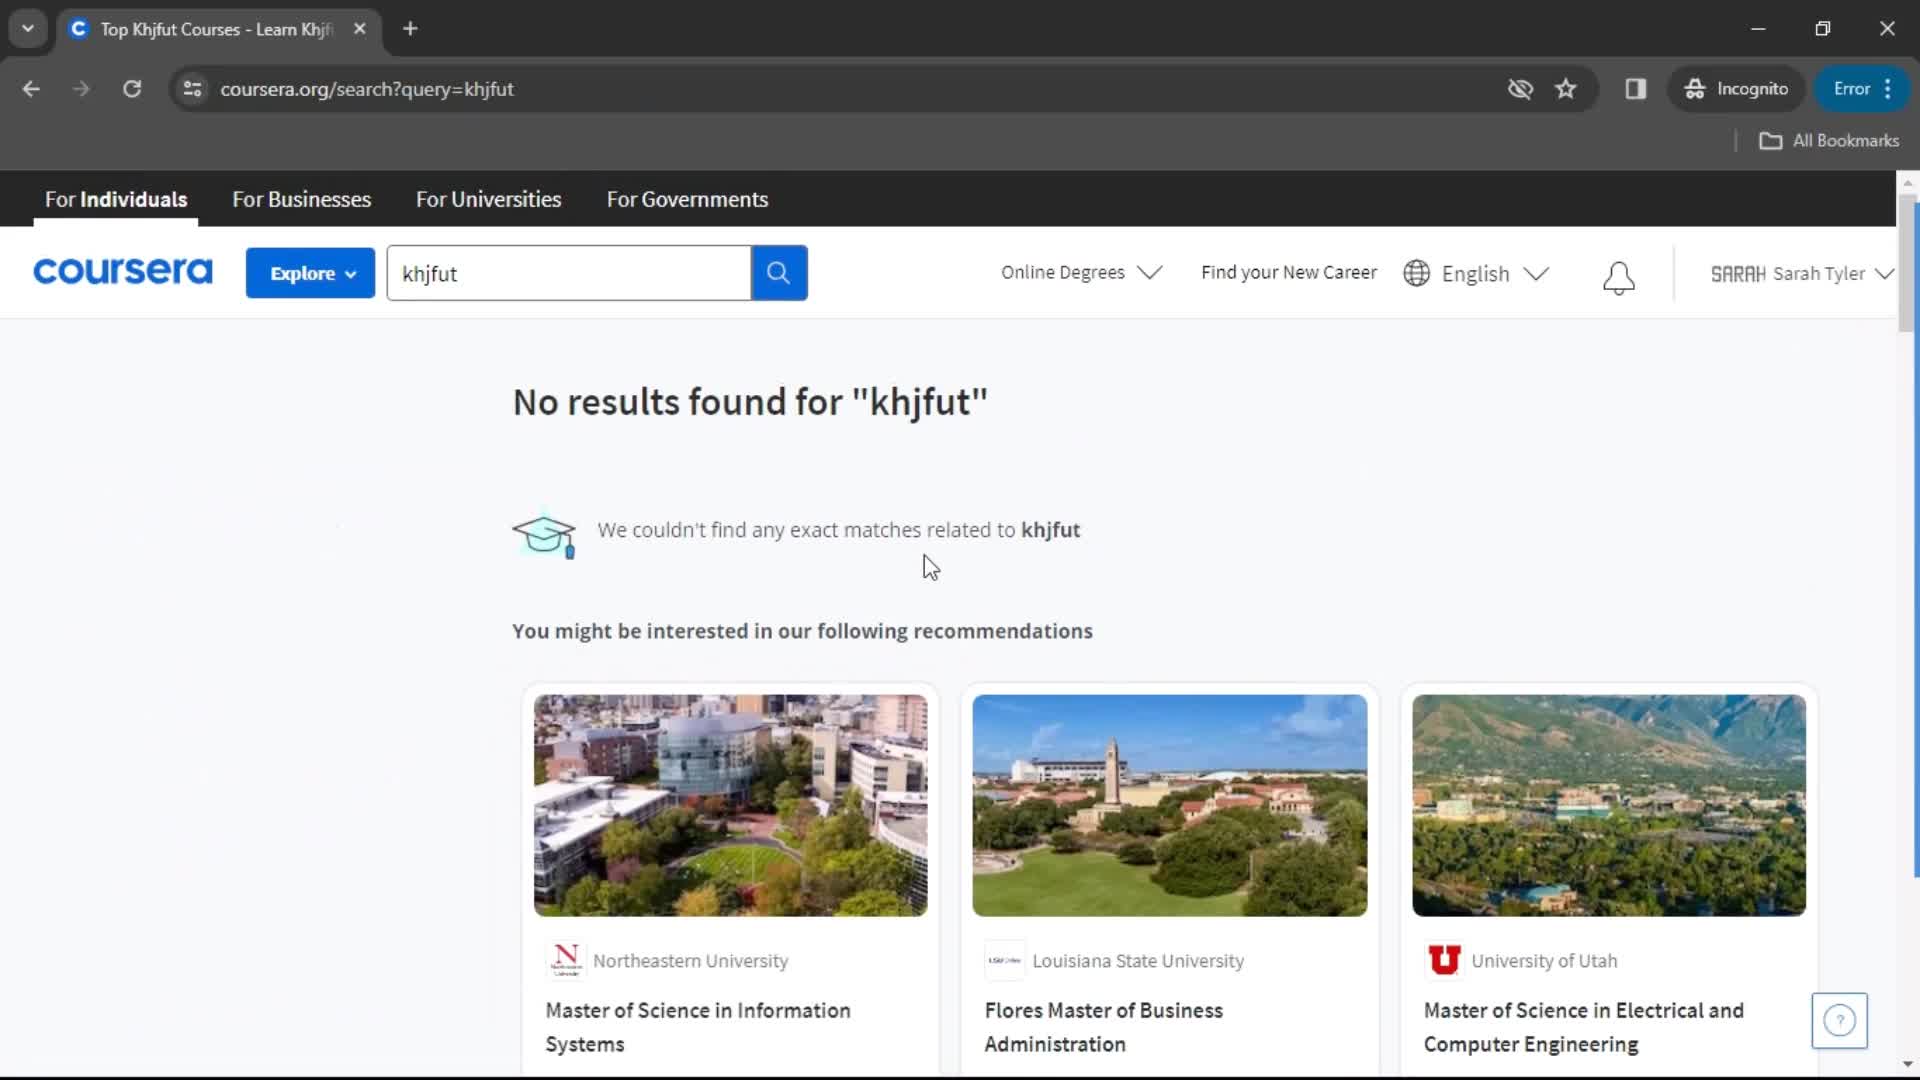Click the browser profile extensions icon

click(x=1635, y=88)
